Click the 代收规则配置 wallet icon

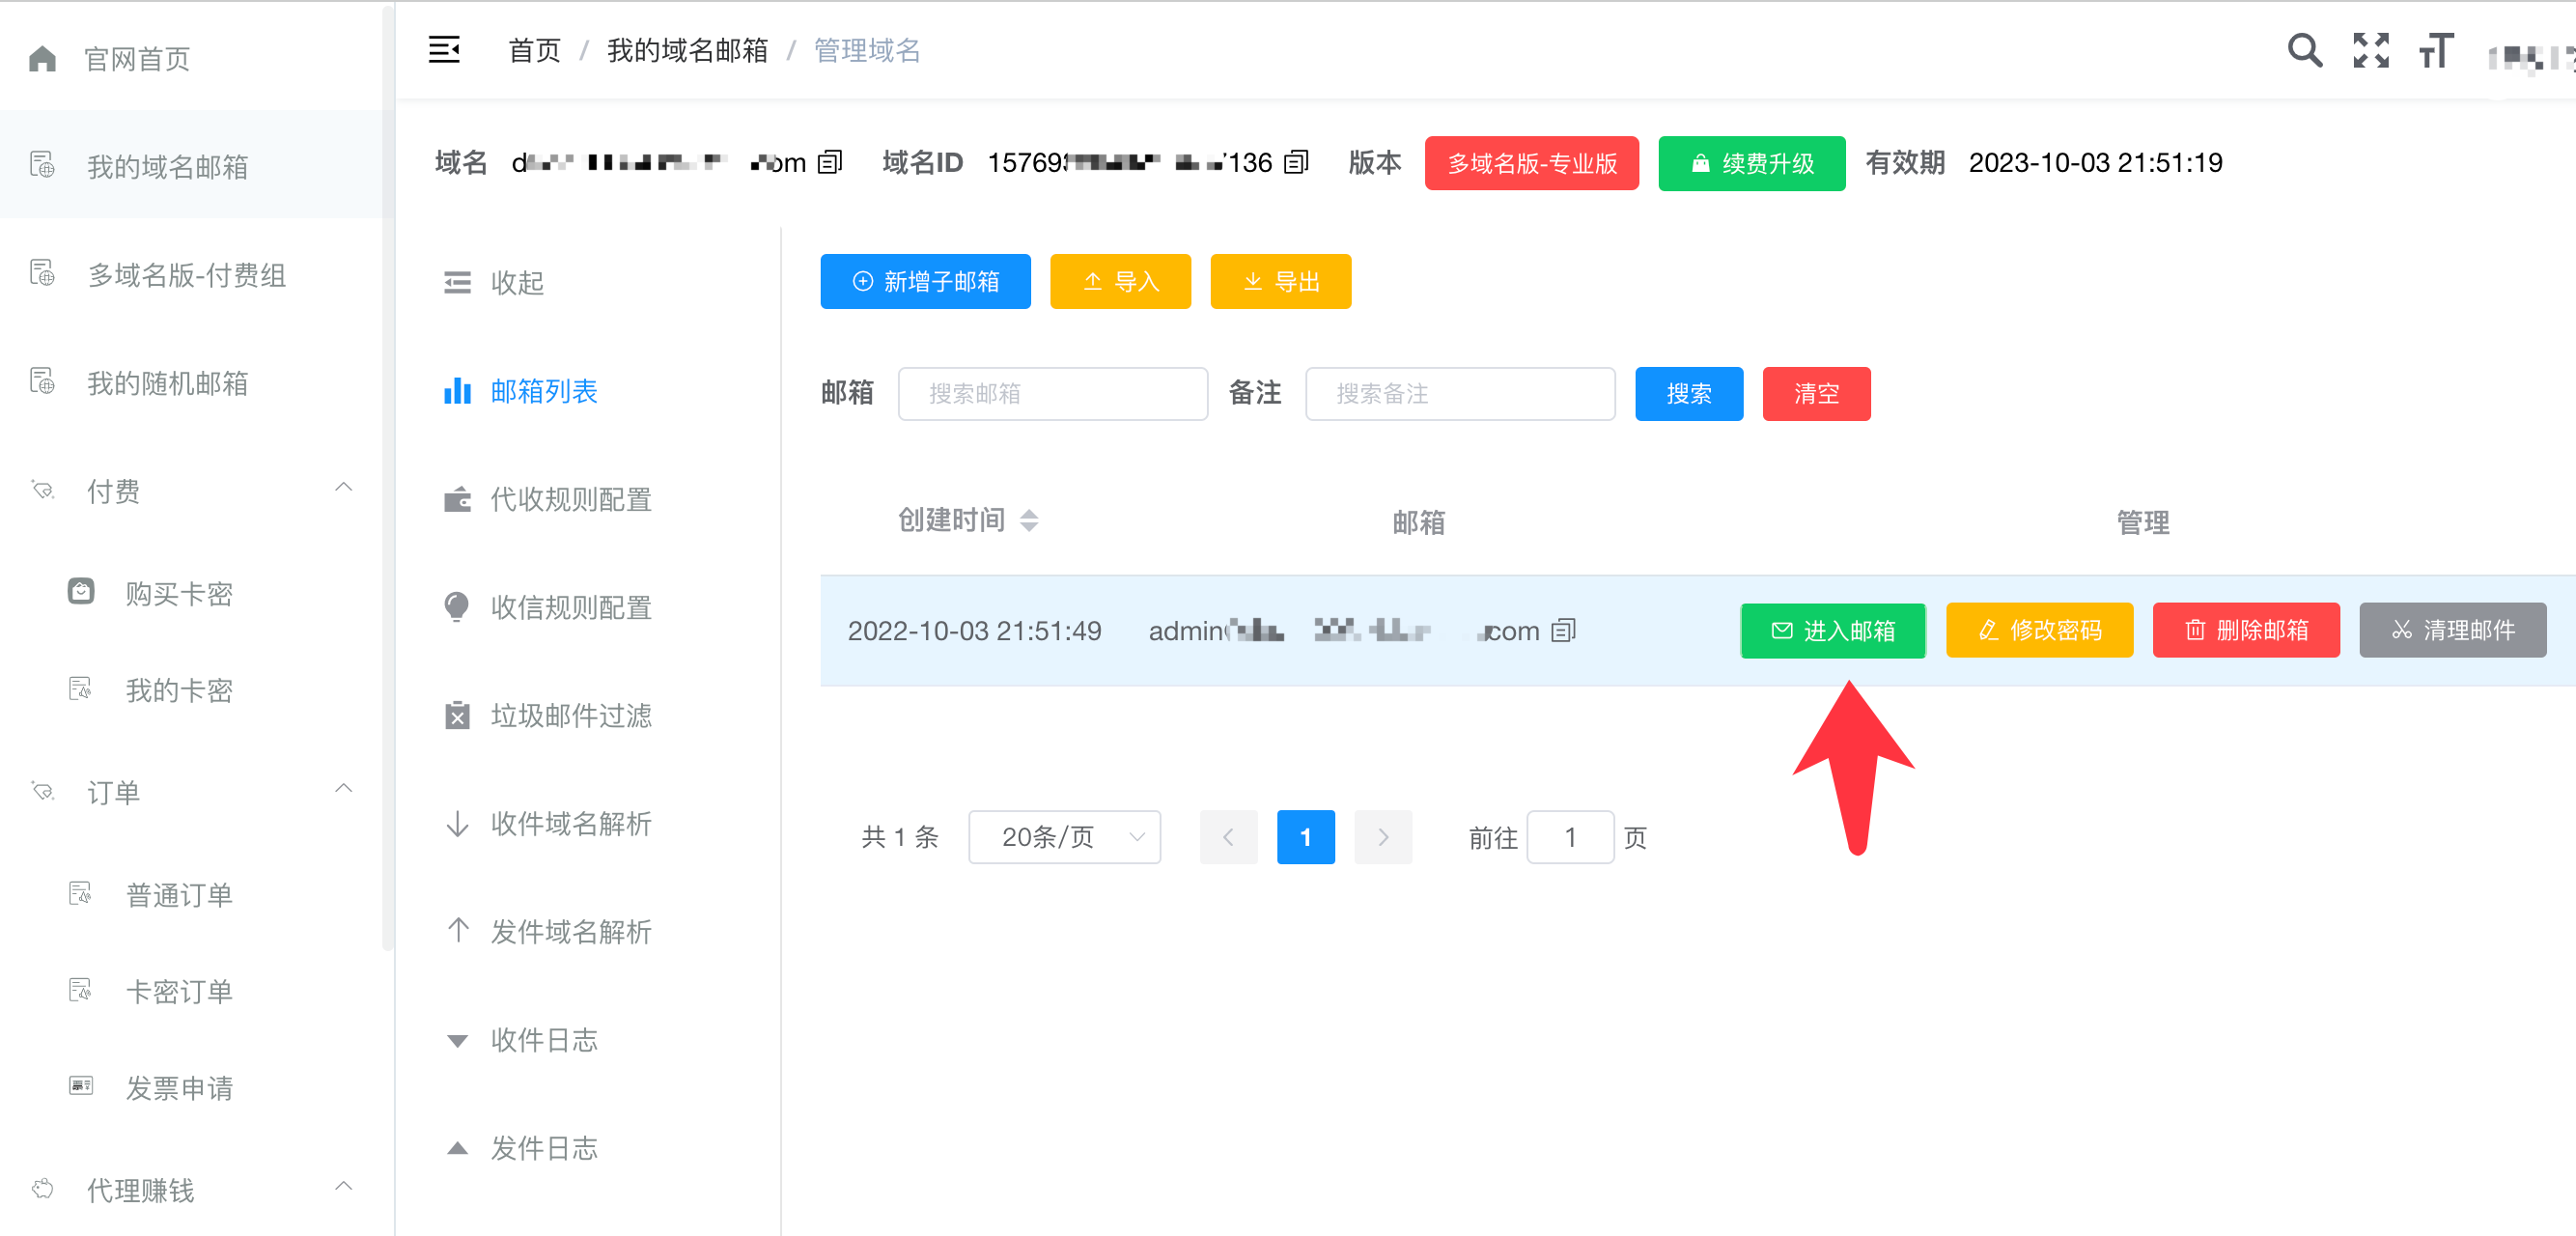tap(457, 499)
